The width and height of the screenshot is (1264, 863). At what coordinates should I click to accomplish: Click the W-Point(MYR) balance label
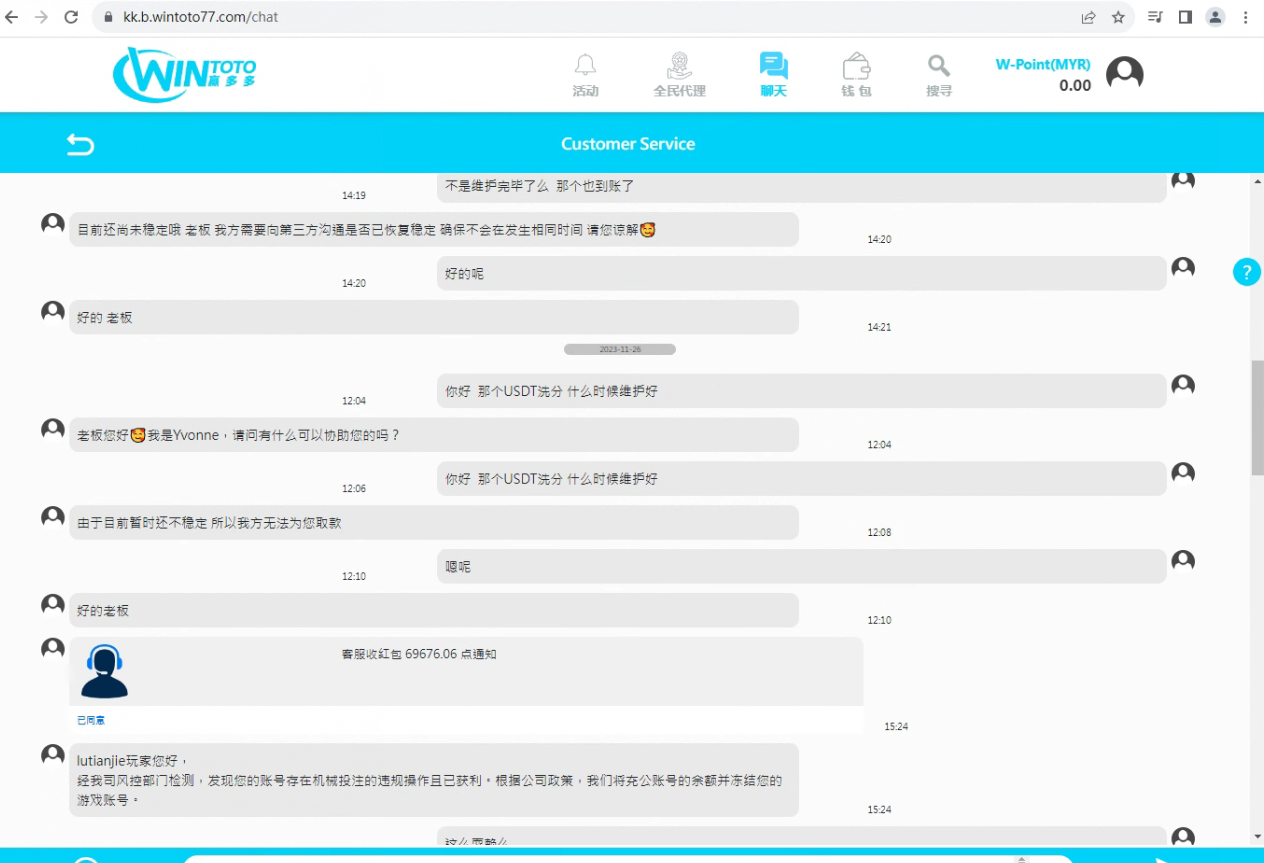[1042, 64]
